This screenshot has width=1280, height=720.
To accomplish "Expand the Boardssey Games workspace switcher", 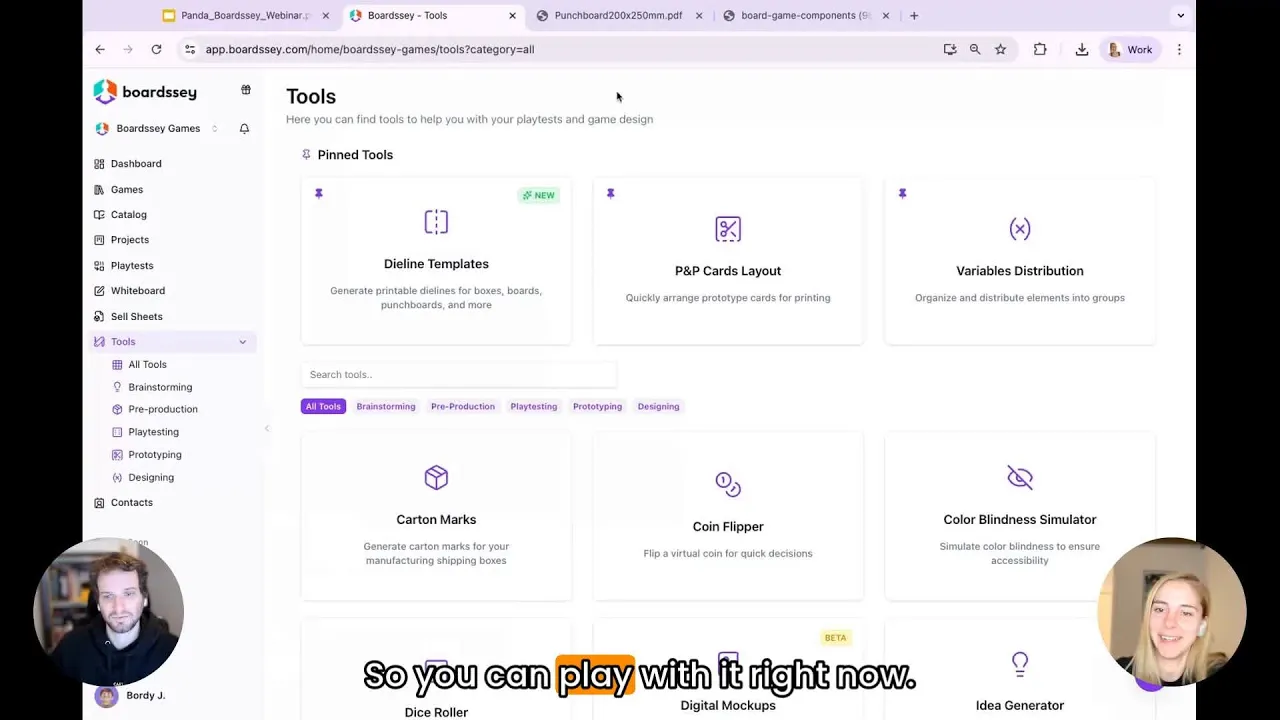I will coord(157,128).
